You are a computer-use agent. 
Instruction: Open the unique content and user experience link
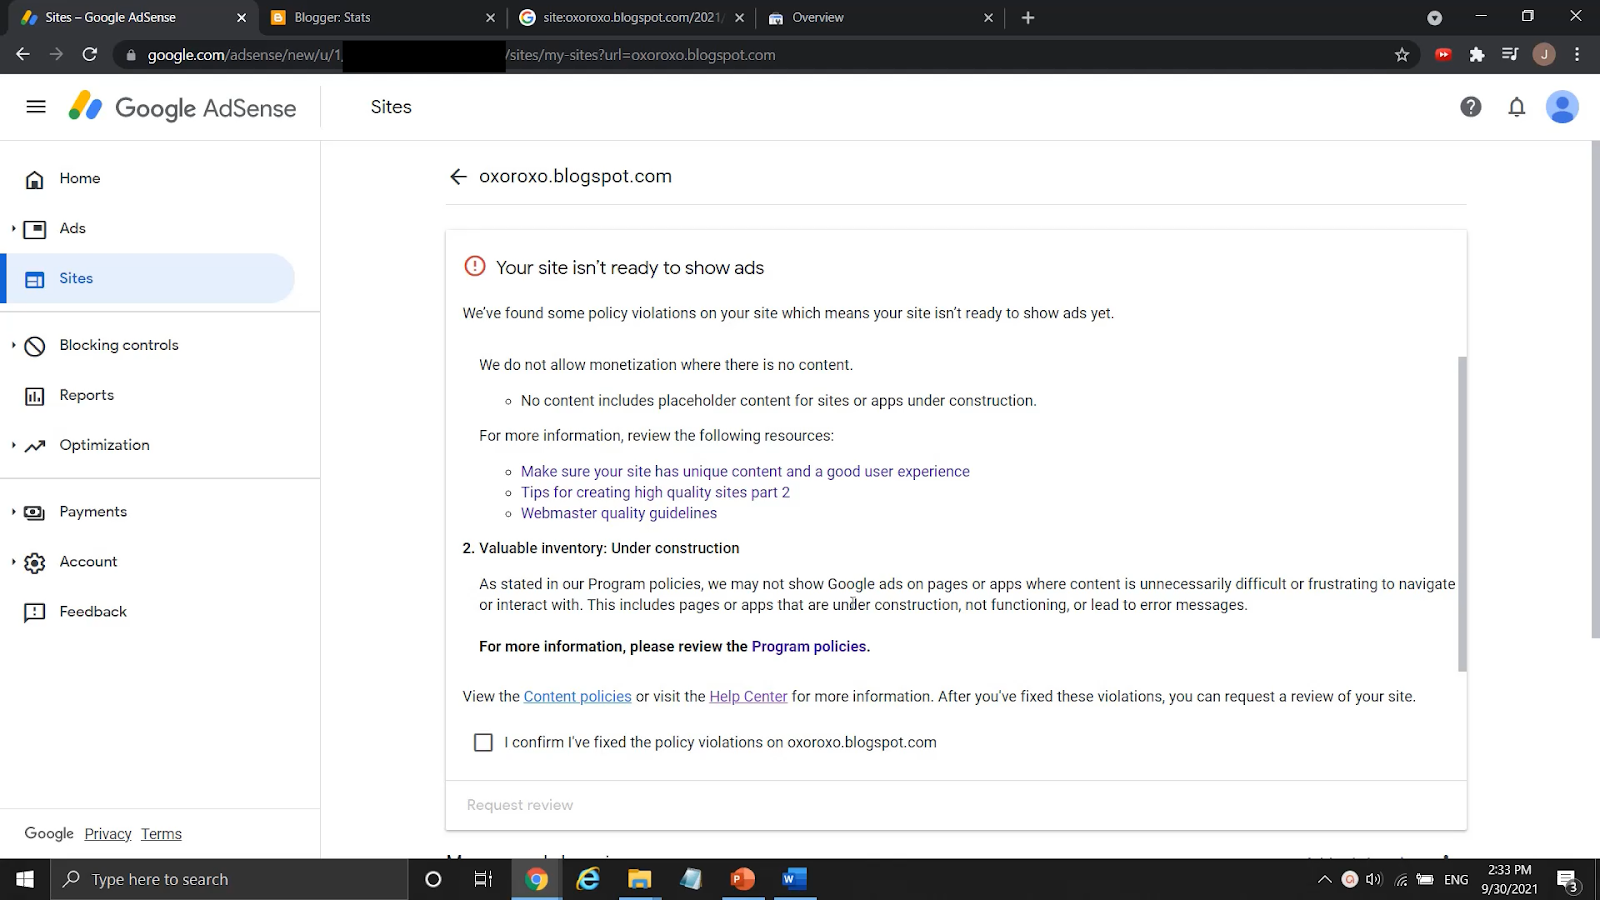[745, 472]
